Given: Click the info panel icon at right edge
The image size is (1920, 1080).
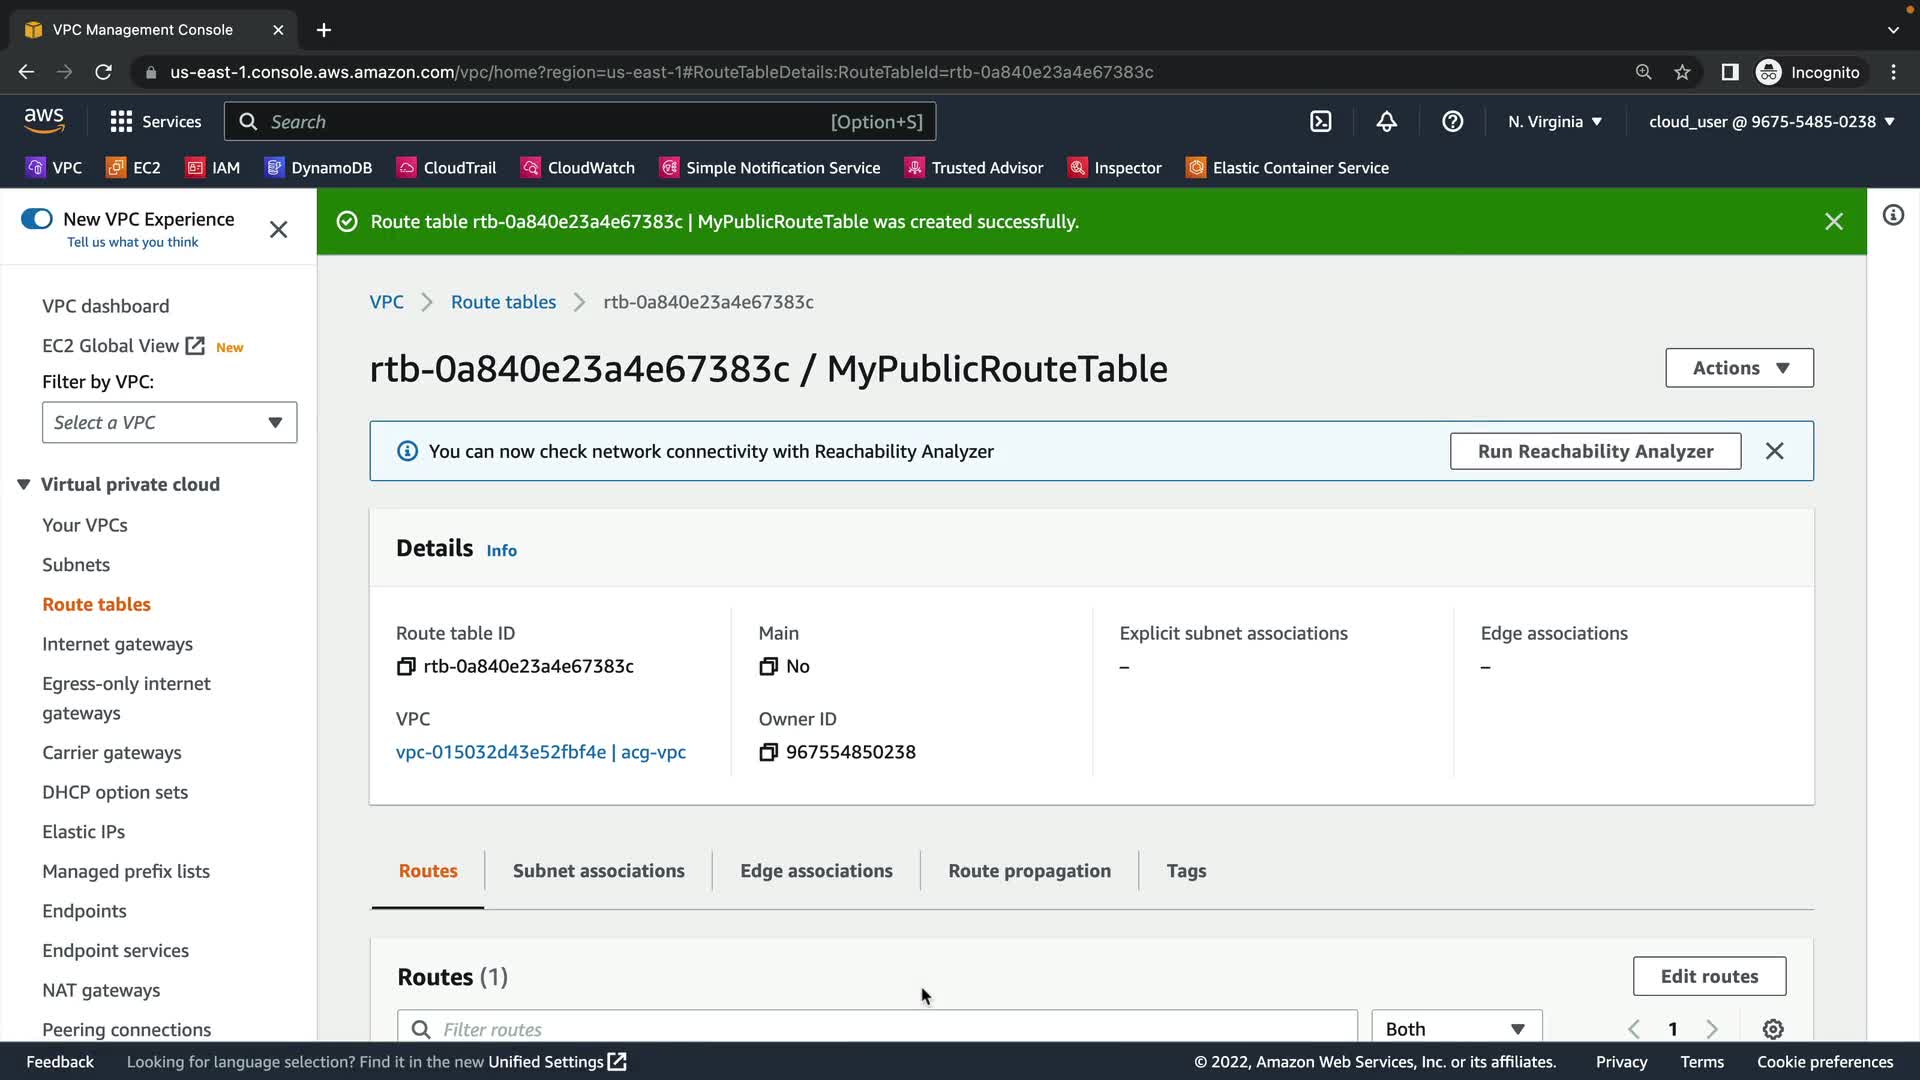Looking at the screenshot, I should coord(1893,216).
